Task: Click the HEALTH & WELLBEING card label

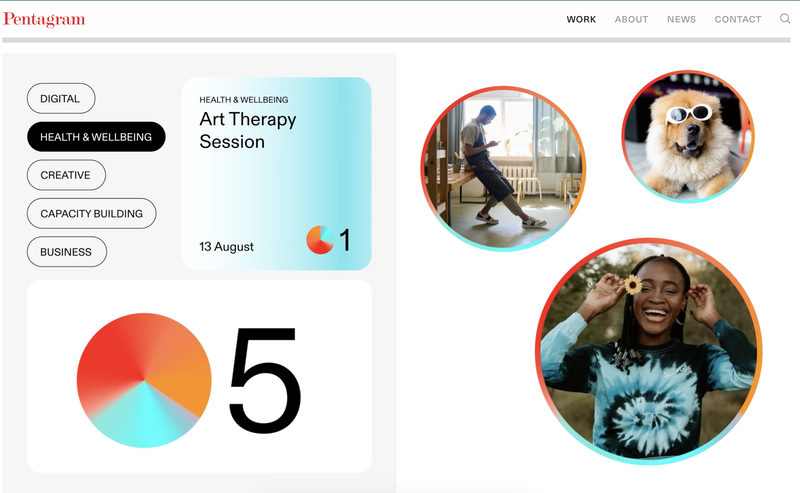Action: coord(243,100)
